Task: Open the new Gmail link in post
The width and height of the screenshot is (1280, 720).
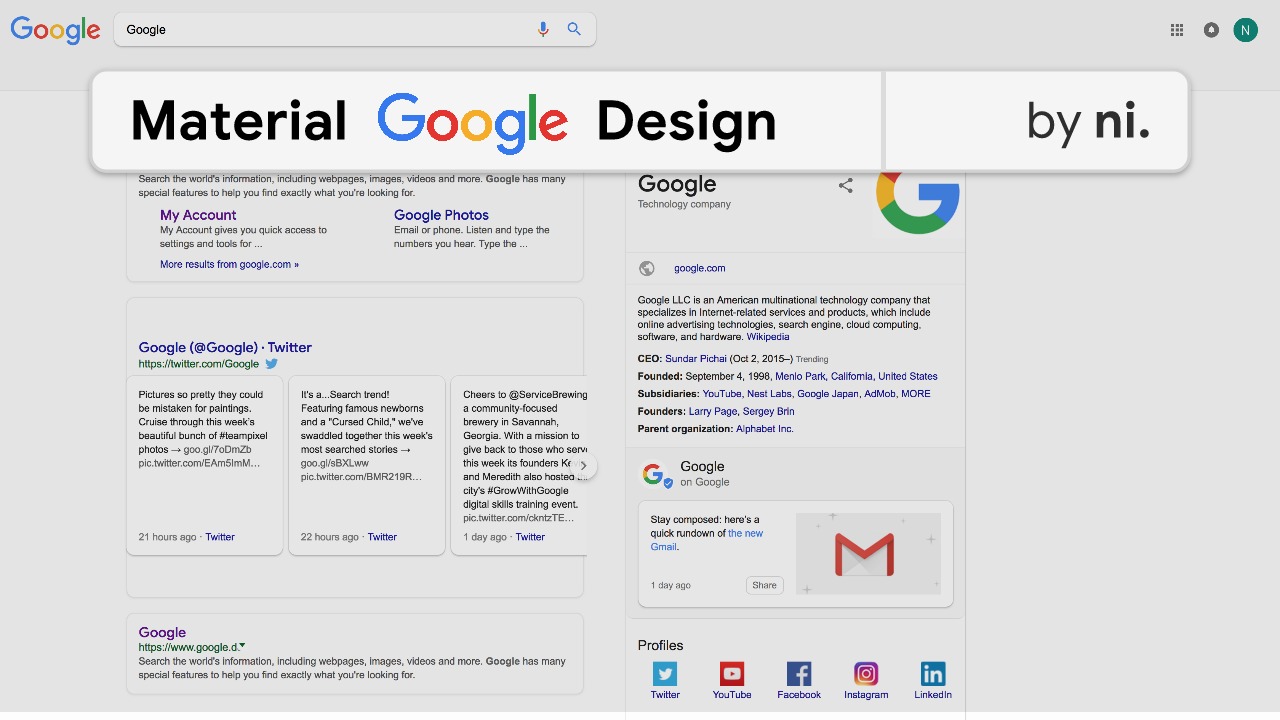Action: pyautogui.click(x=706, y=540)
